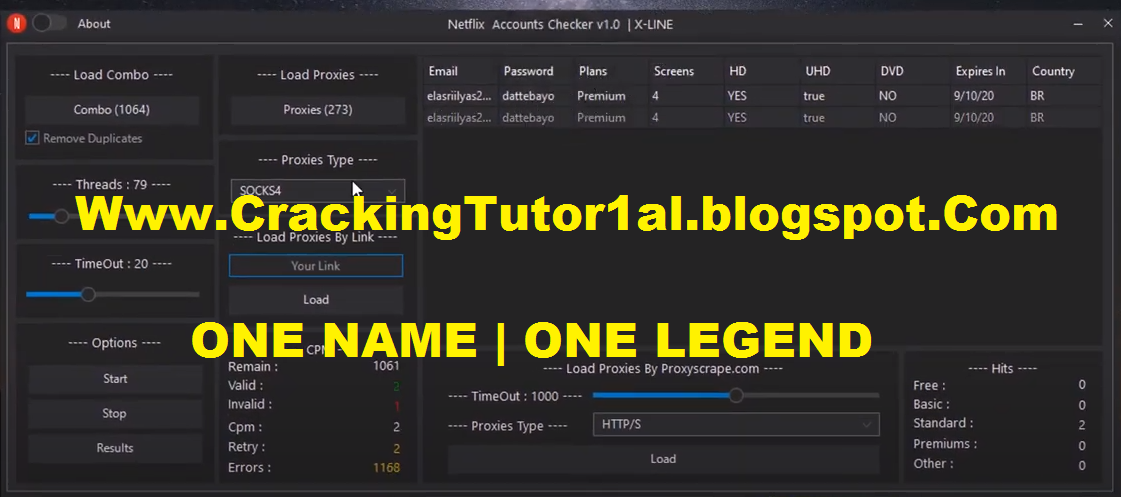Click the Start button in Options

point(115,379)
